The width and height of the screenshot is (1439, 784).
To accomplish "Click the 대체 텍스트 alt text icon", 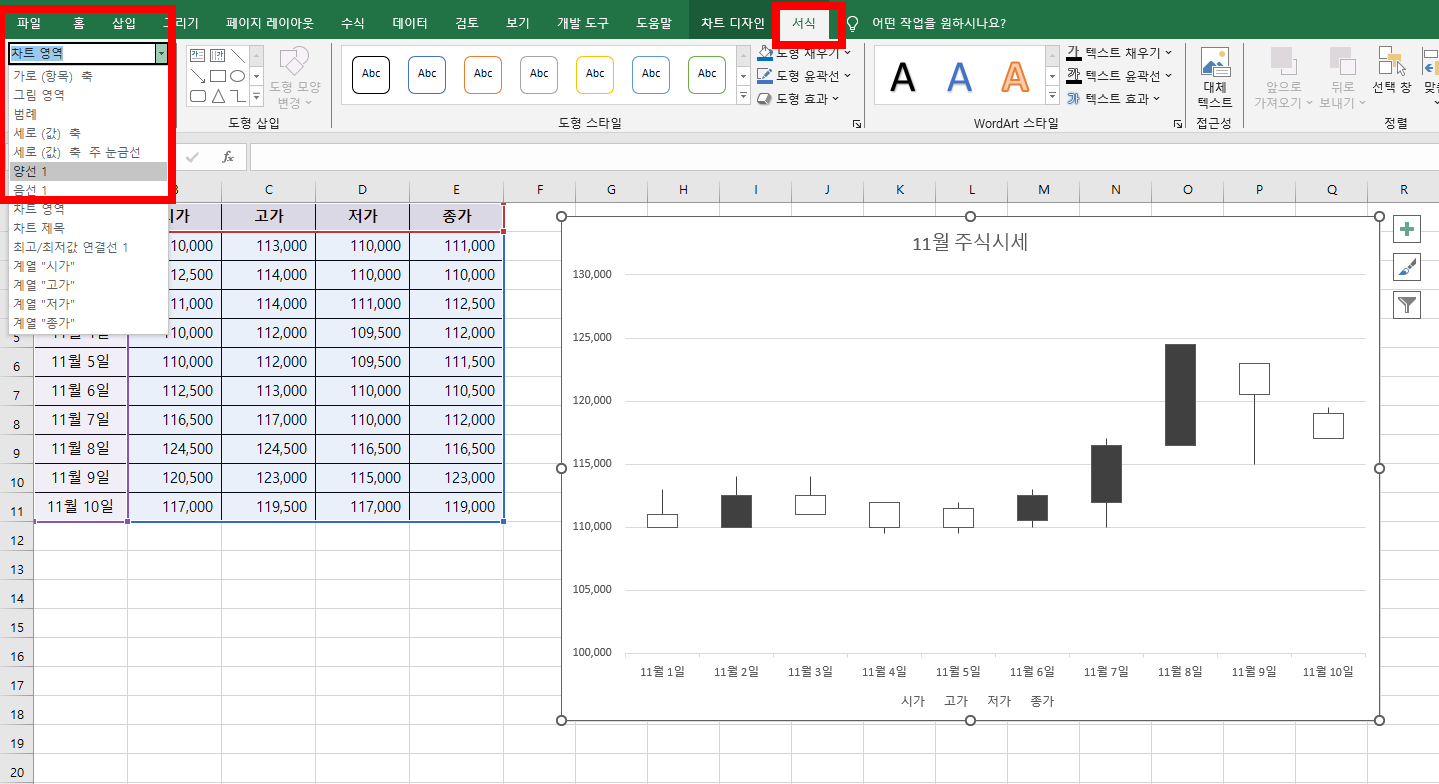I will [1215, 63].
